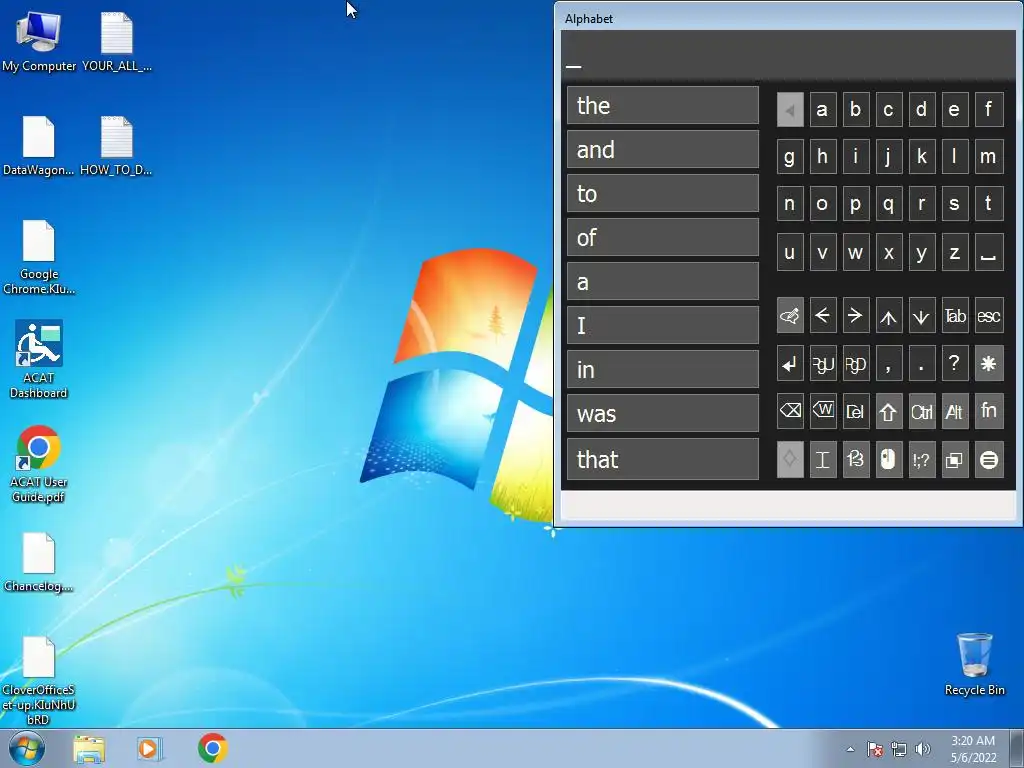Open the 123 numbers keyboard
Viewport: 1024px width, 768px height.
[x=856, y=460]
